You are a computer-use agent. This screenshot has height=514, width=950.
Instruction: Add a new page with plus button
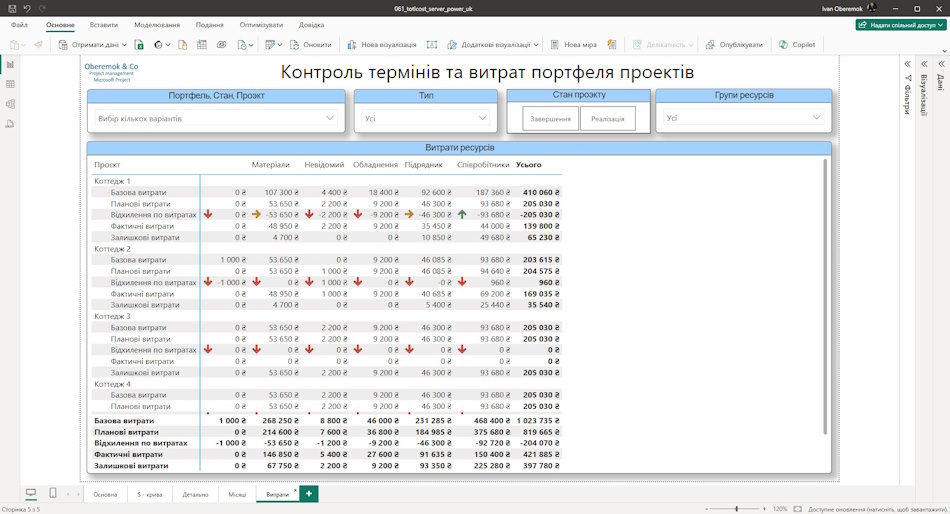(309, 493)
